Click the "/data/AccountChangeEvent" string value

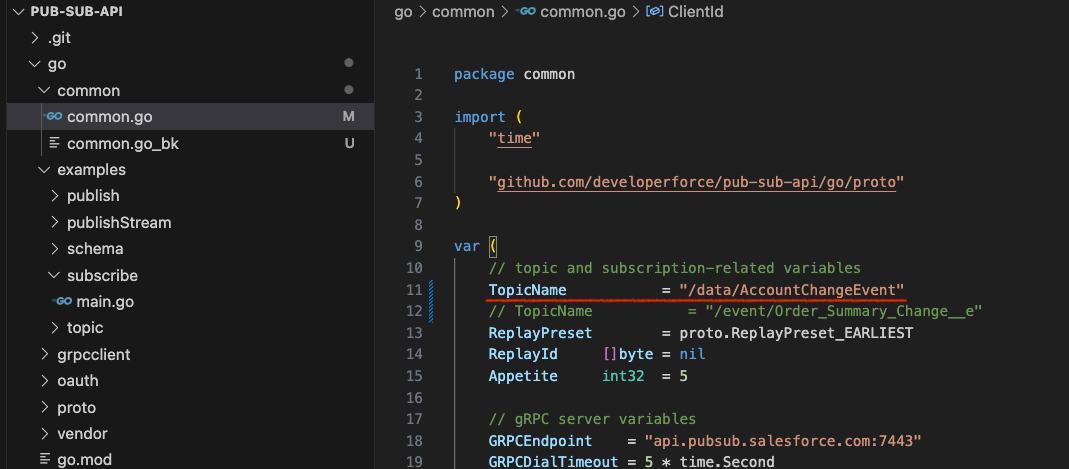coord(792,290)
